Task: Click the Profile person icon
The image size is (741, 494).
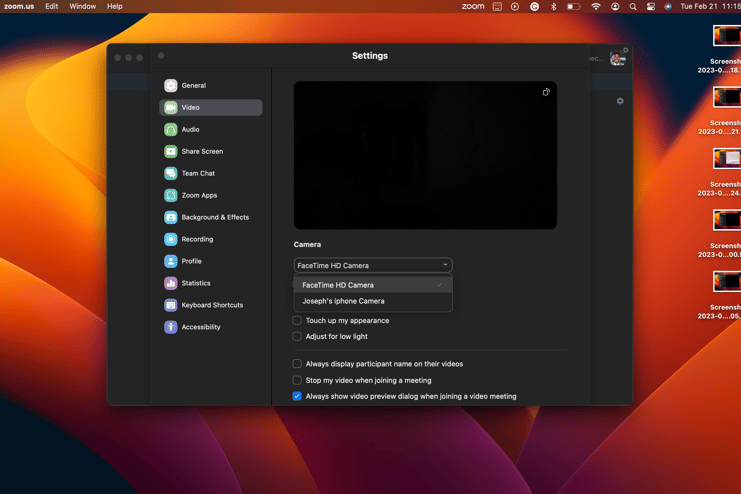Action: (171, 261)
